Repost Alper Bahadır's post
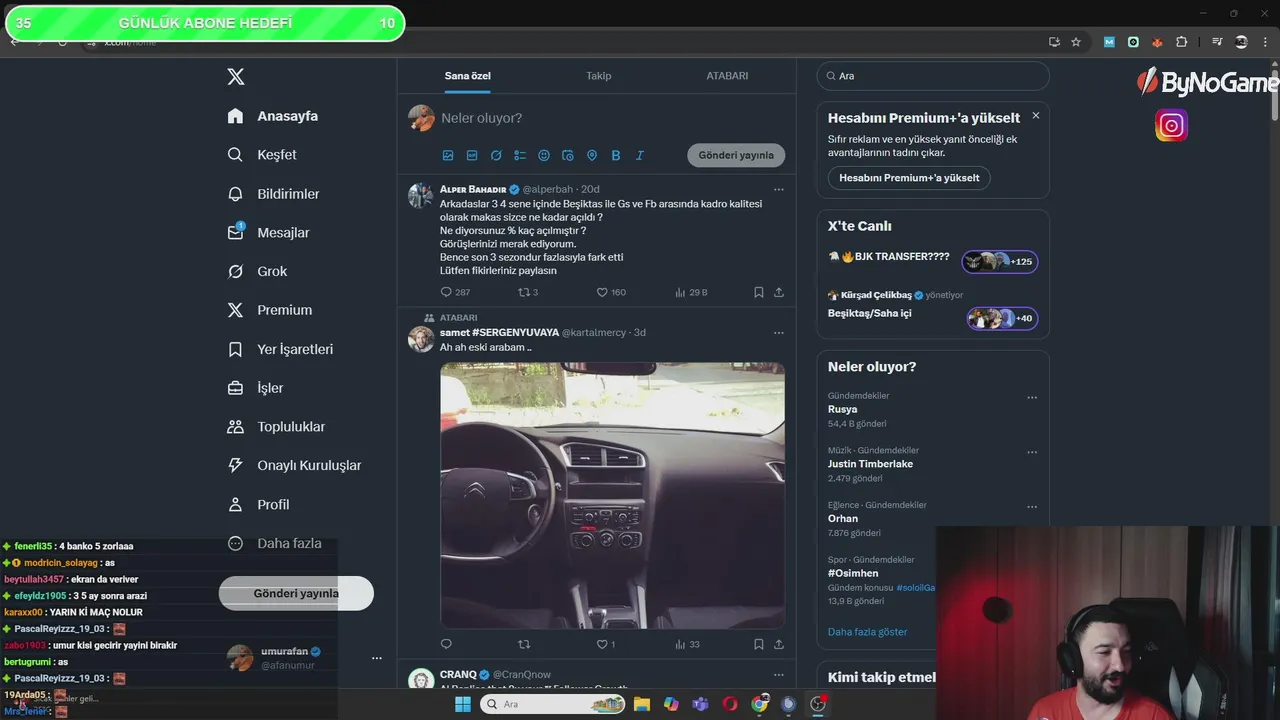1280x720 pixels. [528, 292]
